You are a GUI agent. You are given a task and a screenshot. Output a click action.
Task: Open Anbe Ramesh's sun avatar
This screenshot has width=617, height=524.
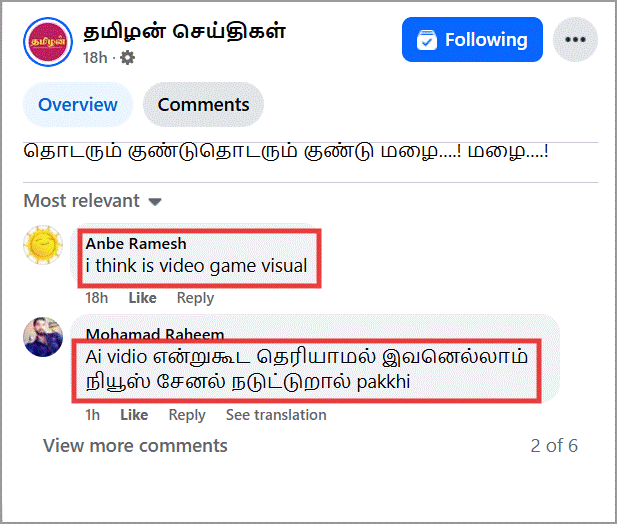[x=43, y=245]
